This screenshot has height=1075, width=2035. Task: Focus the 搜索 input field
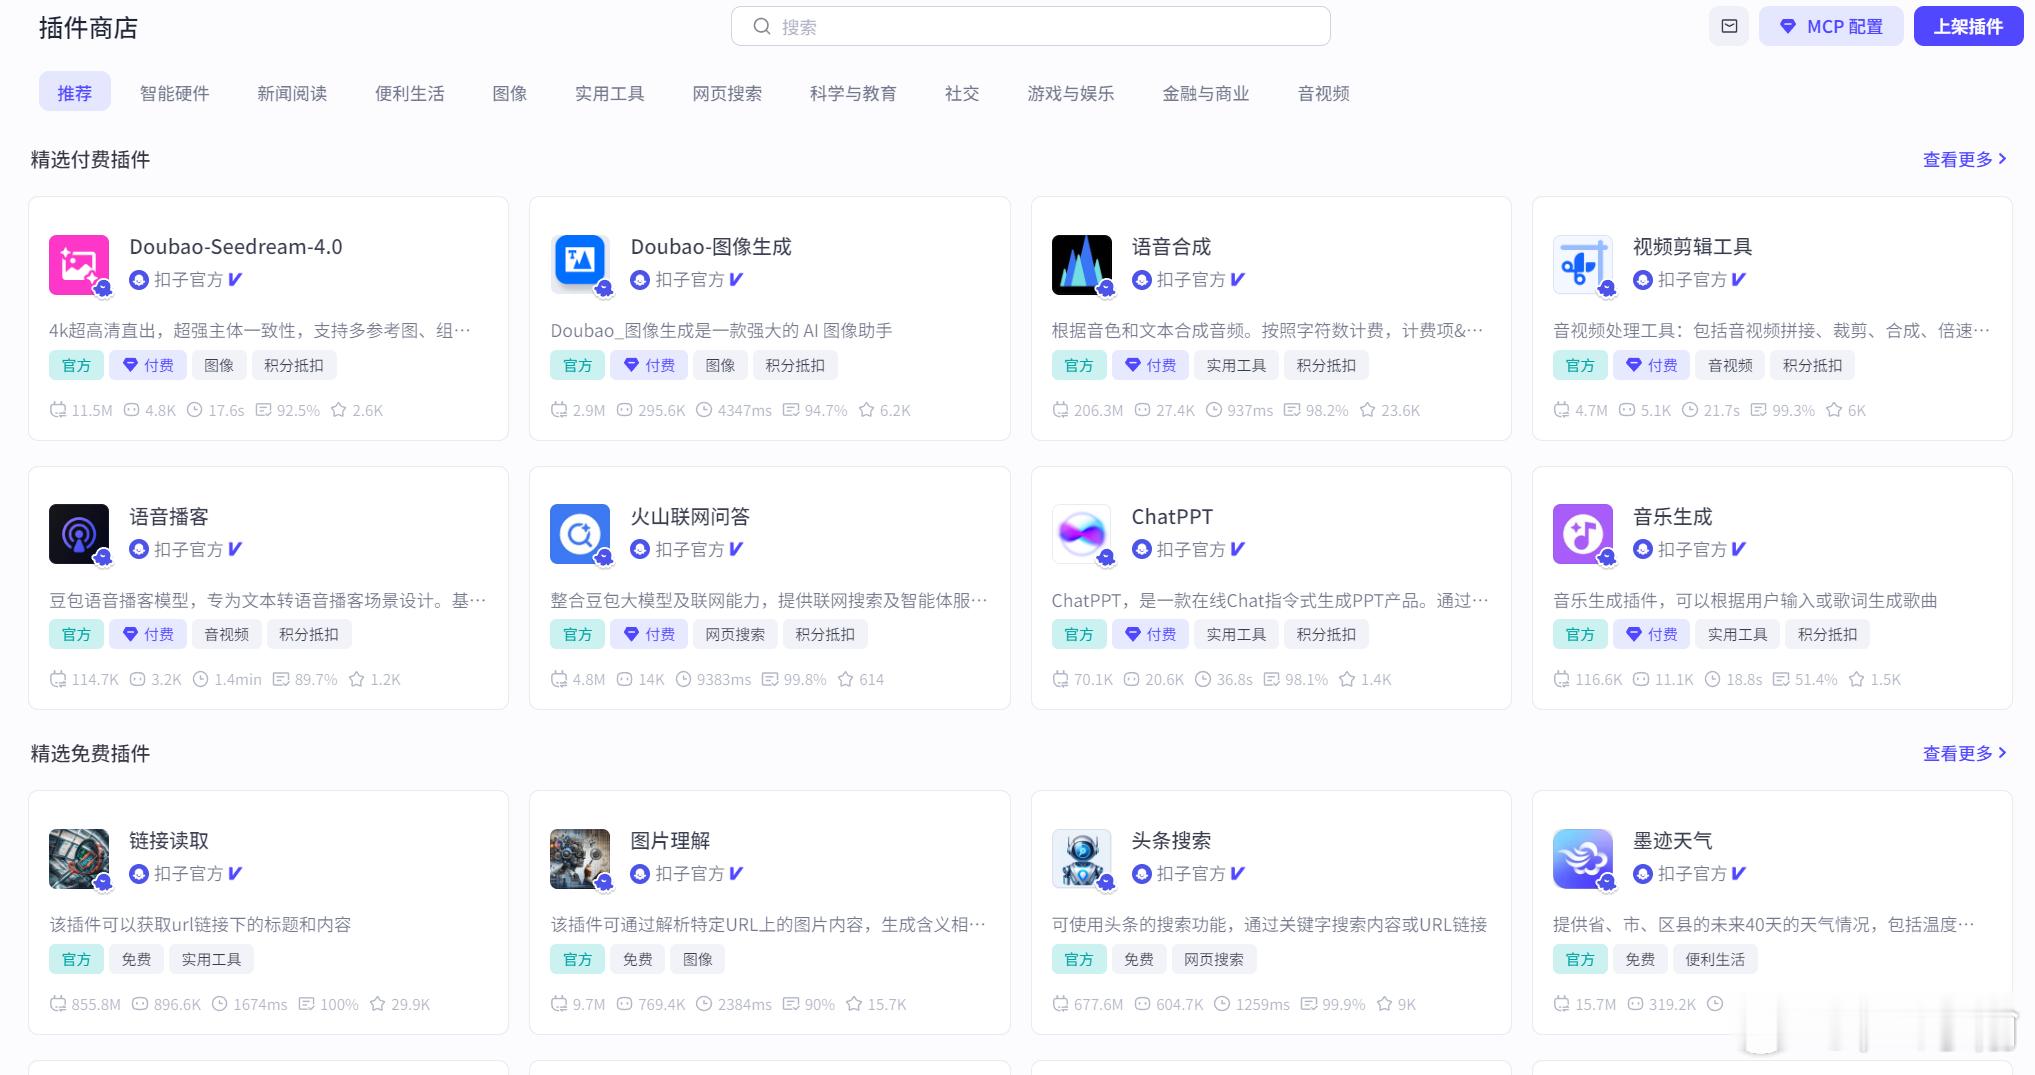pos(1031,27)
